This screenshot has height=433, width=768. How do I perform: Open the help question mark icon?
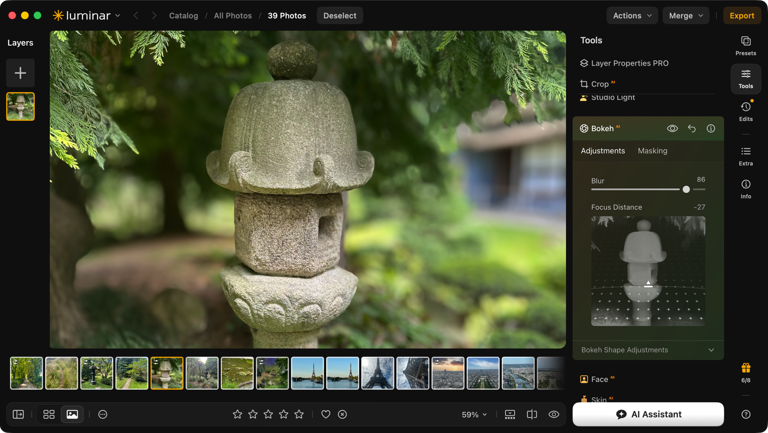coord(745,414)
